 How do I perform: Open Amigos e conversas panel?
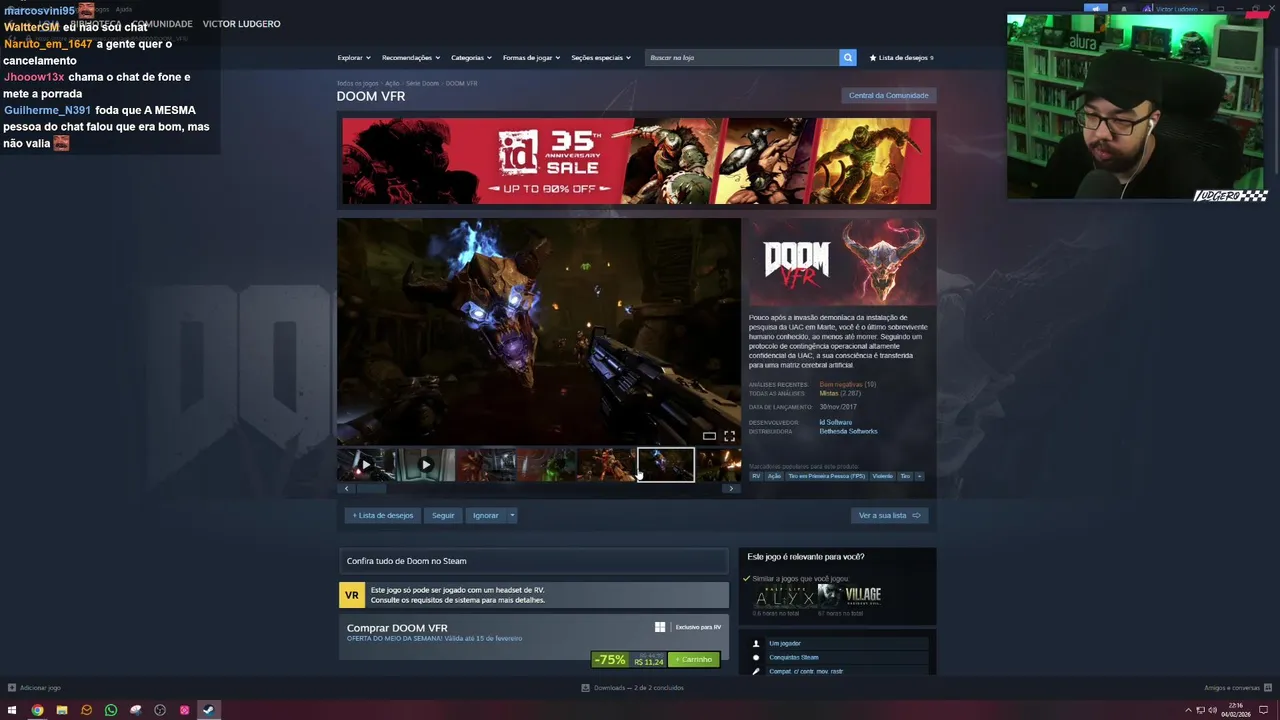(x=1239, y=688)
